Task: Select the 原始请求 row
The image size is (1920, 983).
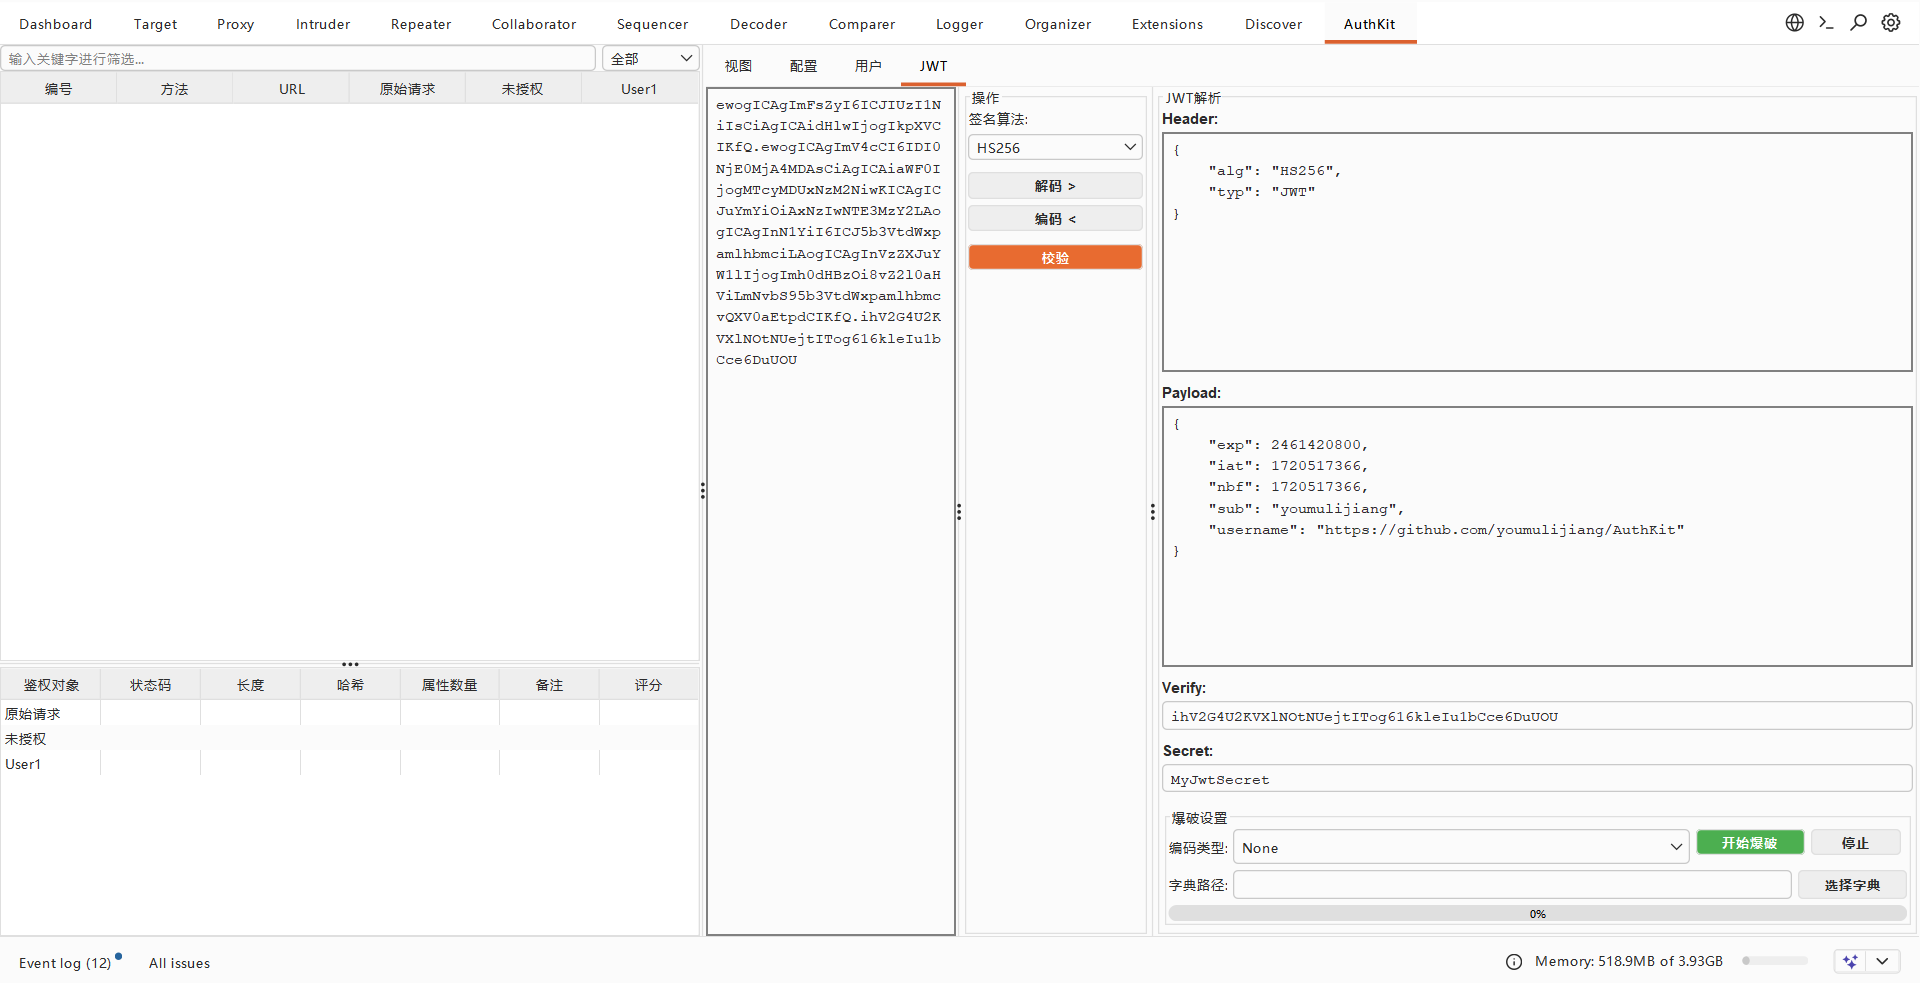Action: click(350, 713)
